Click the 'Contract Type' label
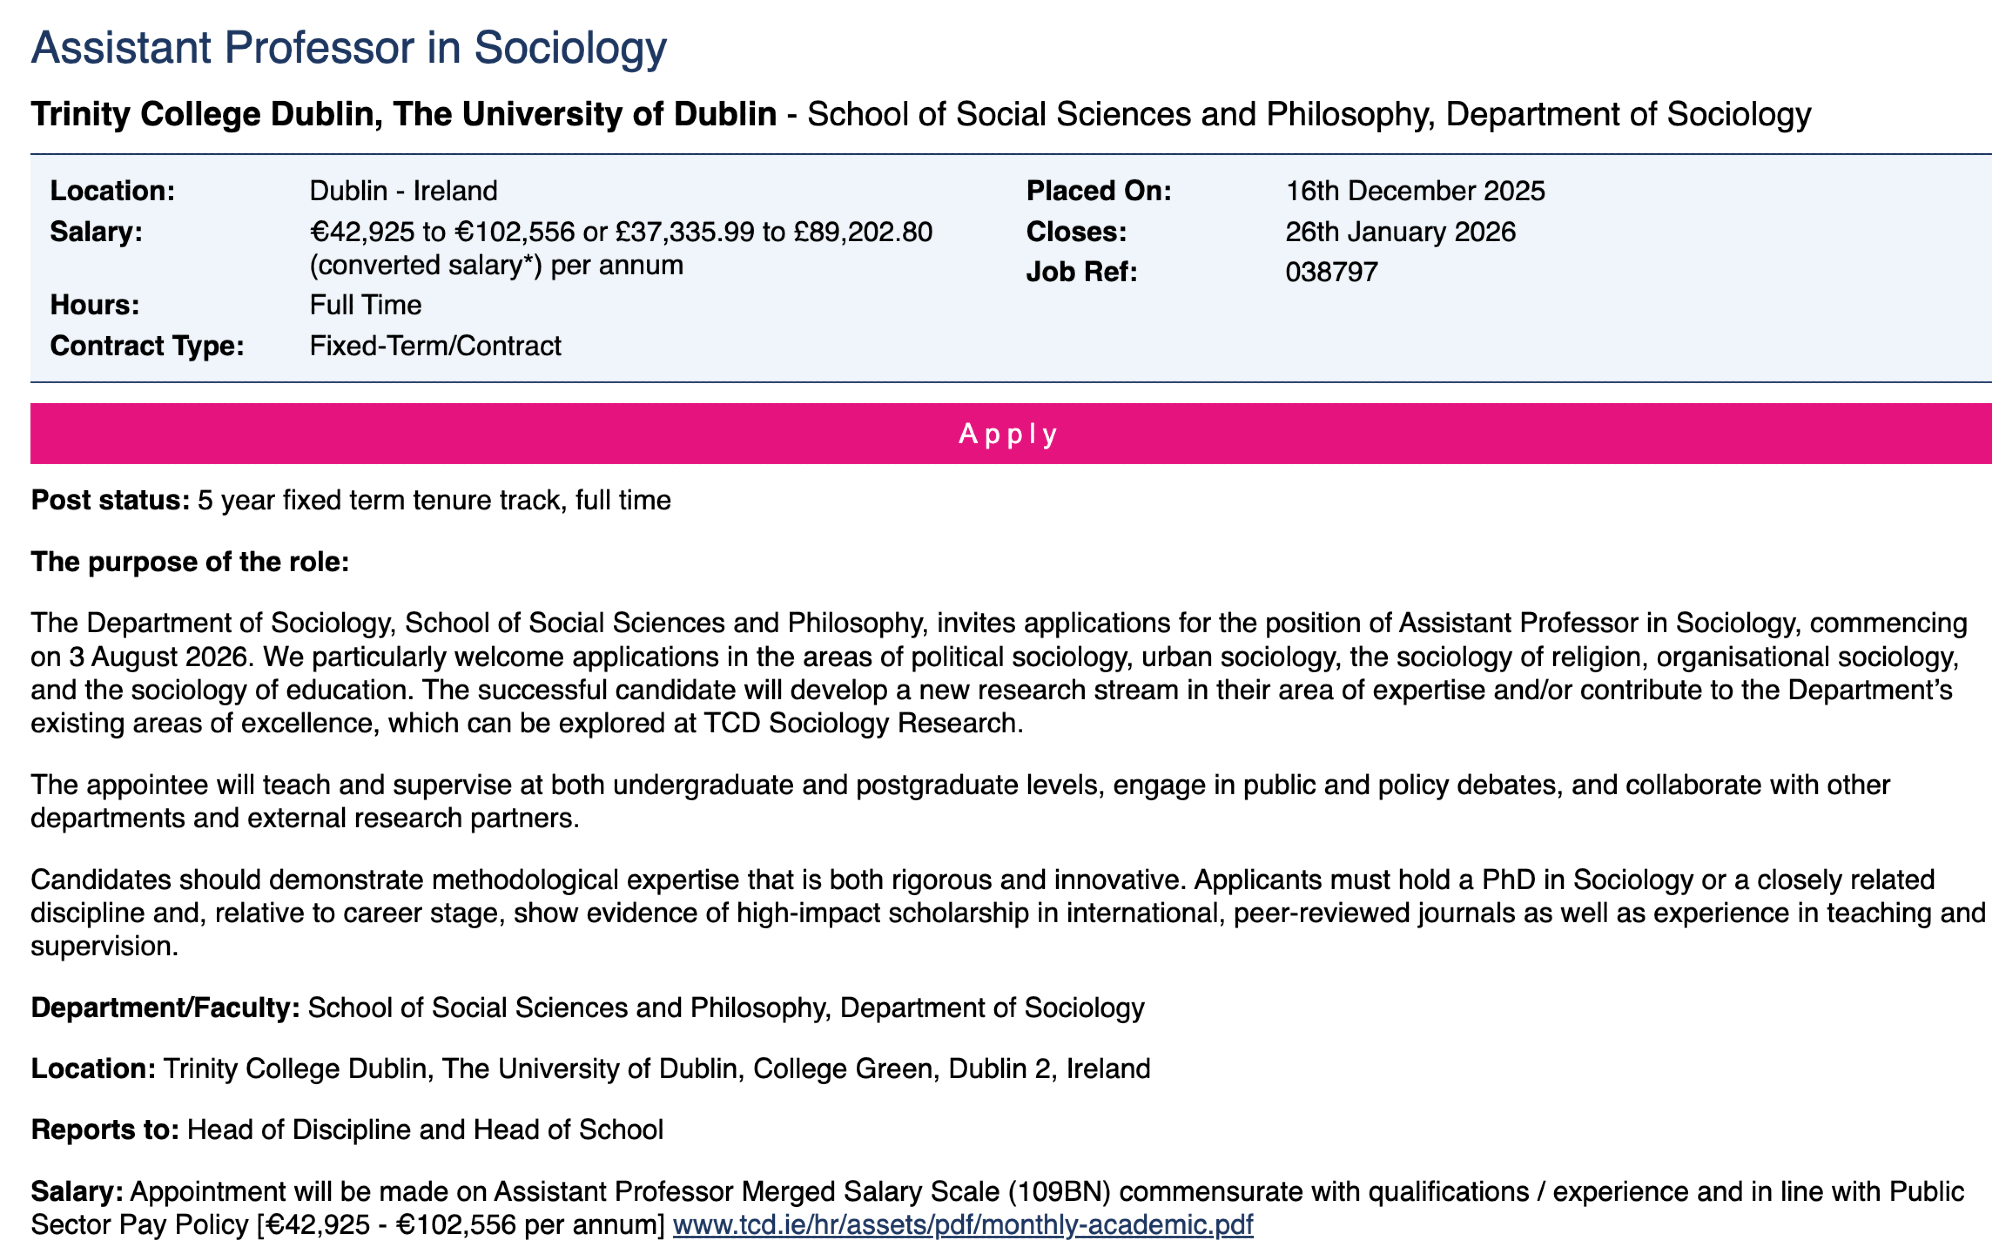1999x1254 pixels. (146, 346)
